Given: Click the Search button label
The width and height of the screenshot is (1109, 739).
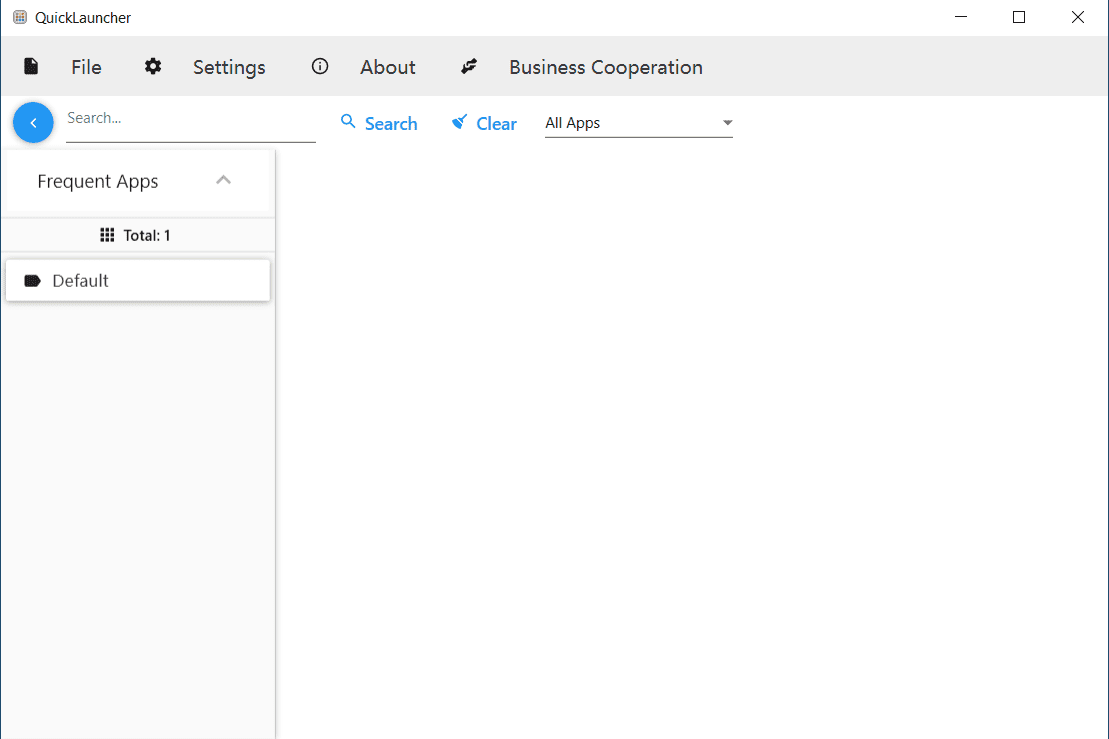Looking at the screenshot, I should coord(391,124).
